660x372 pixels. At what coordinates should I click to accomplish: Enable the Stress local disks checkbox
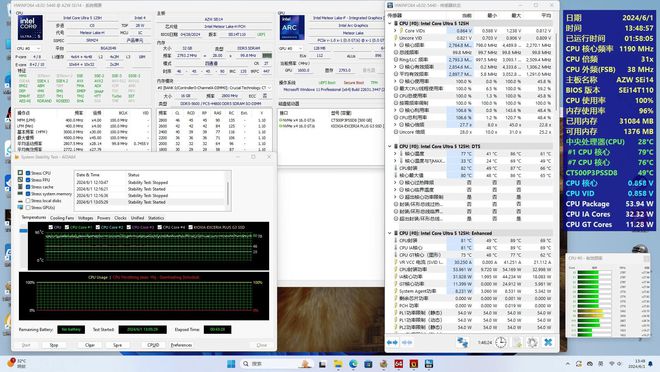[28, 201]
